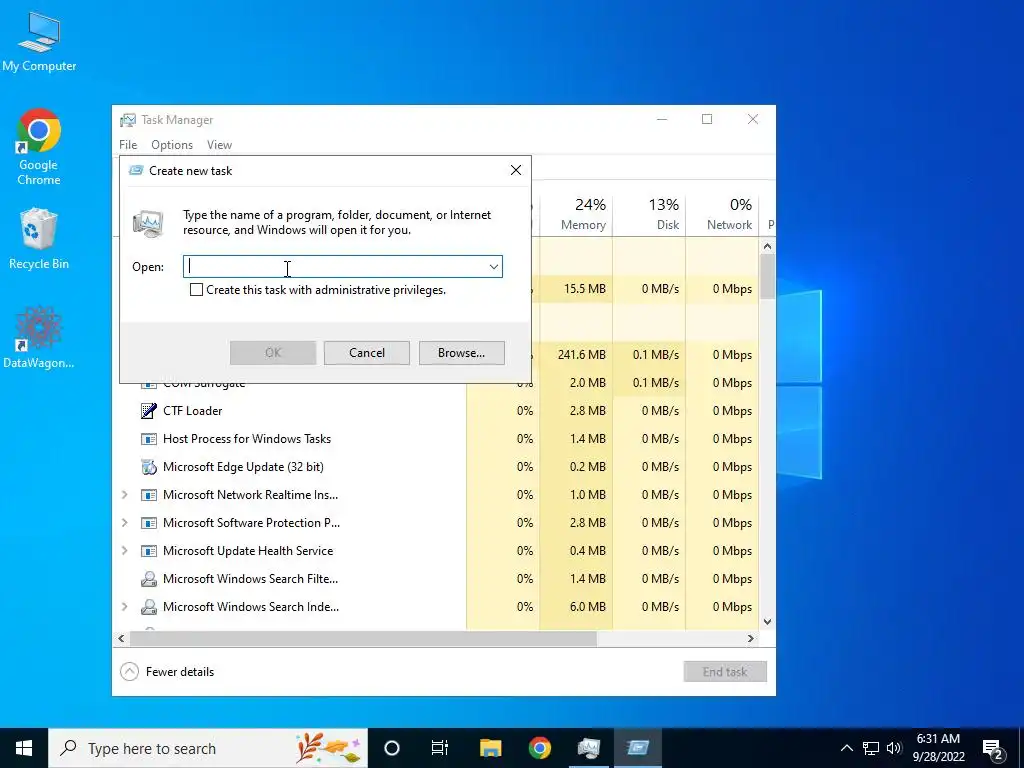Image resolution: width=1024 pixels, height=768 pixels.
Task: Open the dropdown arrow of the Open field
Action: point(494,266)
